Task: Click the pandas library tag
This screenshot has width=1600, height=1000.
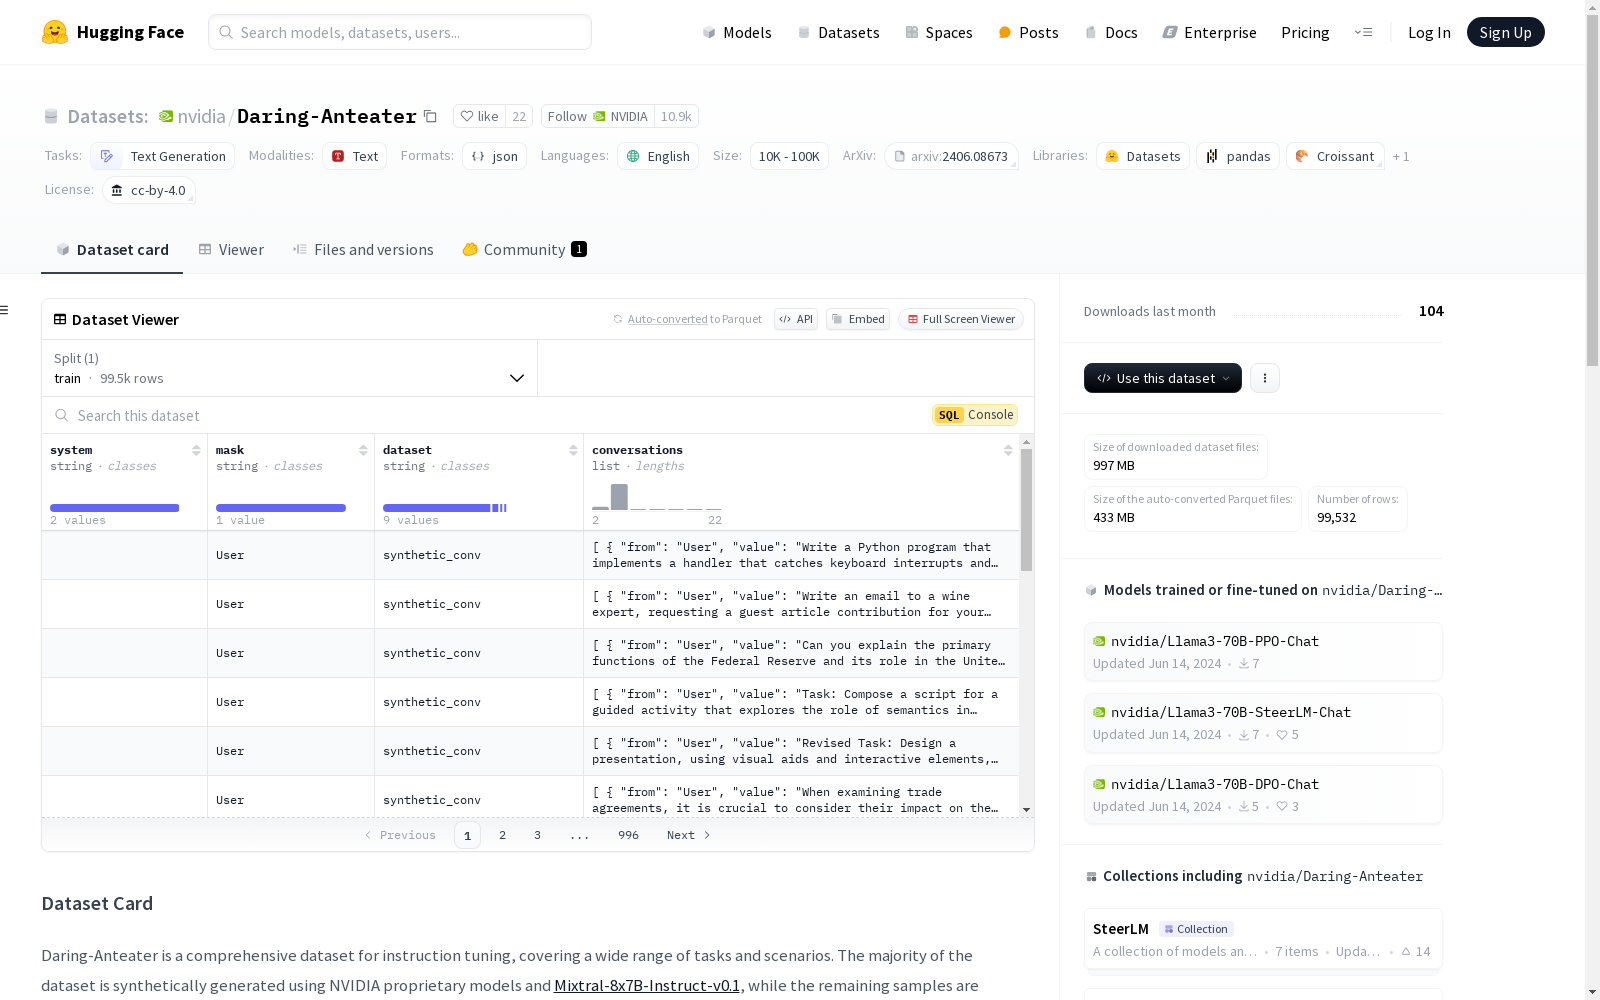Action: (1238, 156)
